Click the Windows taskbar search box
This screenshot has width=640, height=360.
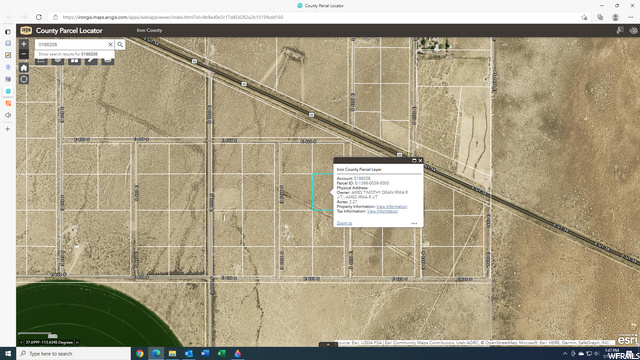click(x=73, y=353)
